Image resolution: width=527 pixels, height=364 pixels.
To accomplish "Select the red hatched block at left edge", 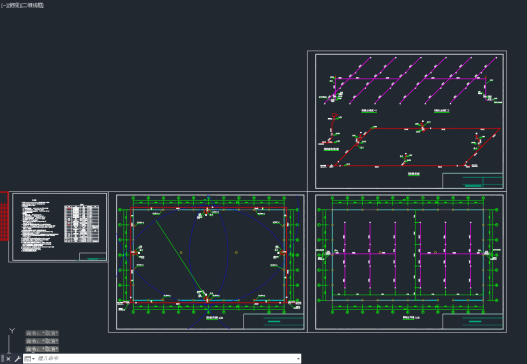I will pyautogui.click(x=4, y=216).
